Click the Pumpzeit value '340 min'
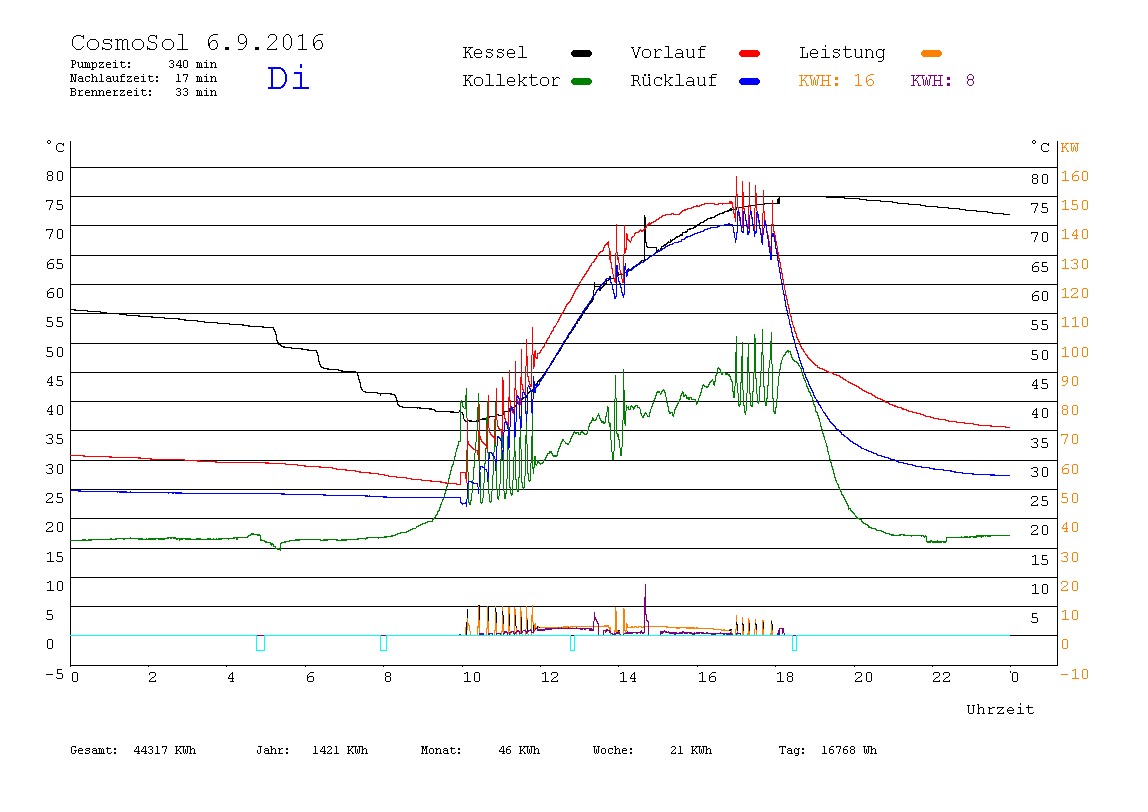Viewport: 1148px width, 812px height. [x=193, y=64]
